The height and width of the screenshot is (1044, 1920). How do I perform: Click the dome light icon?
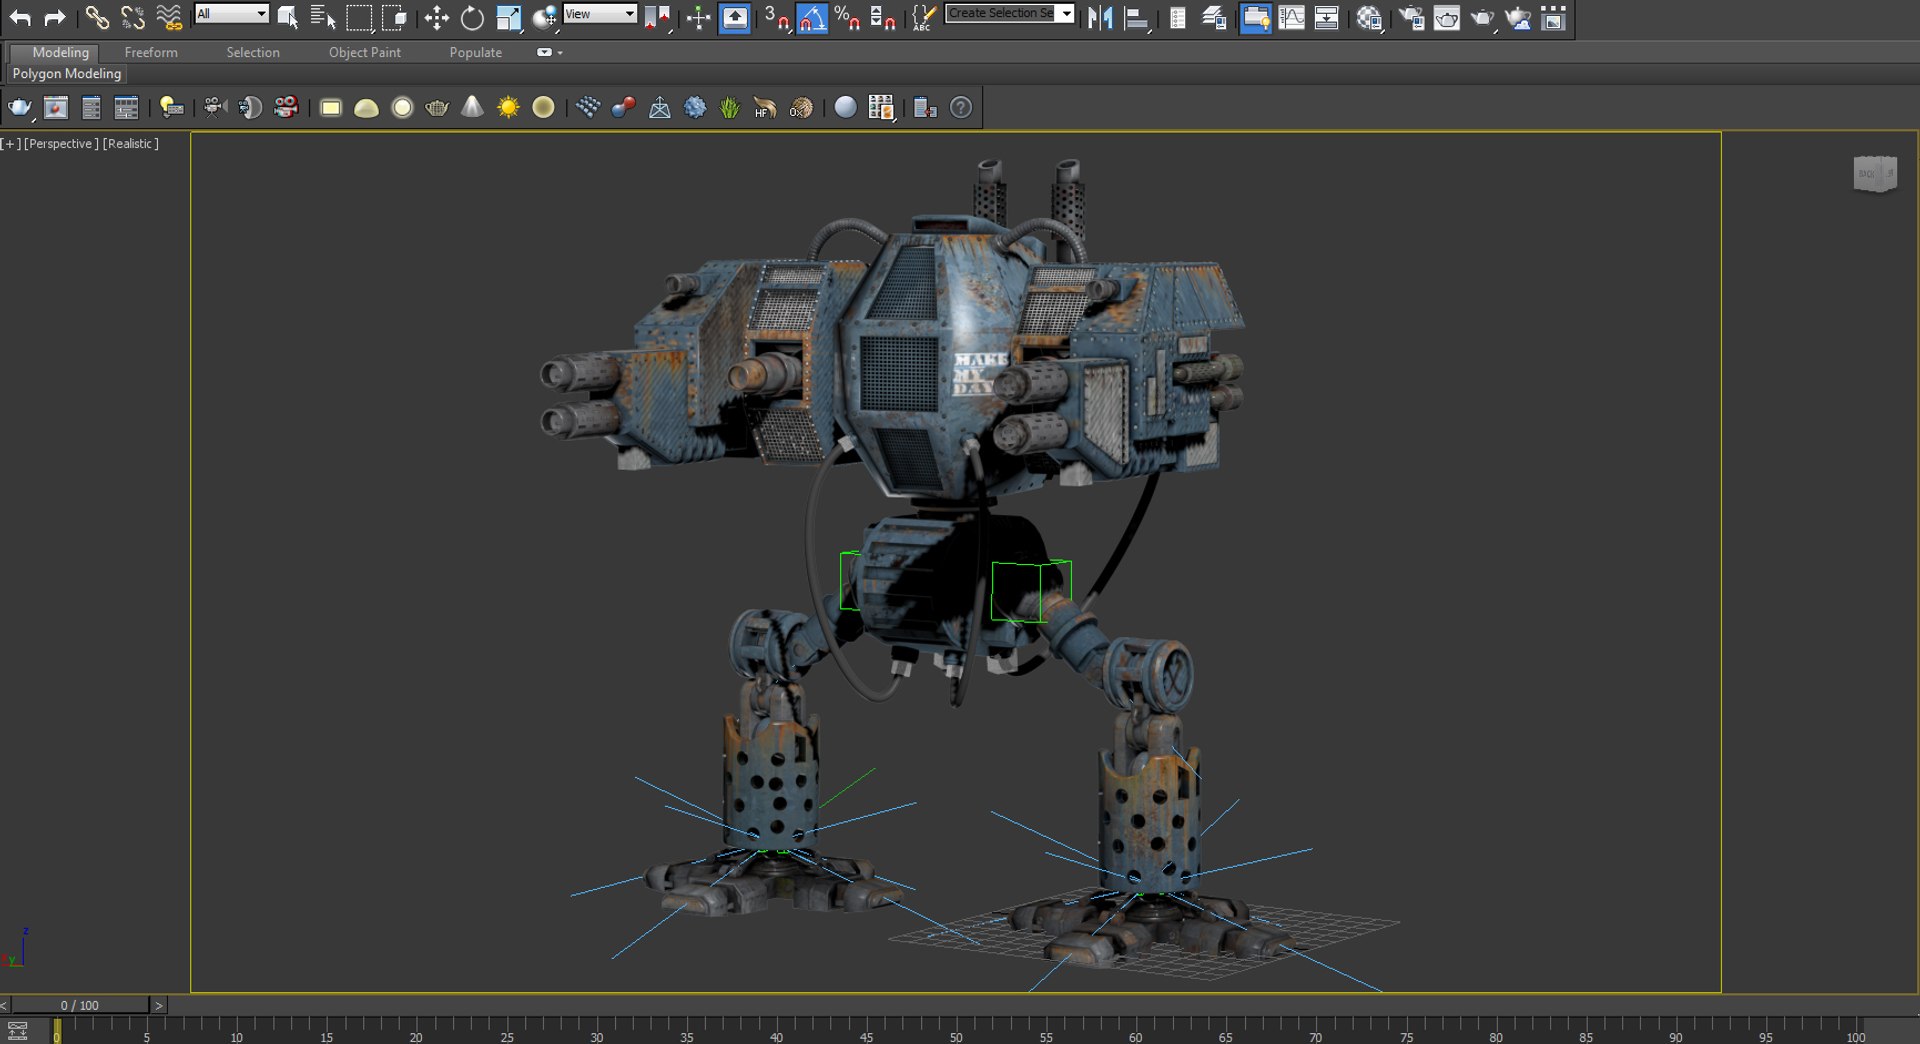click(366, 107)
